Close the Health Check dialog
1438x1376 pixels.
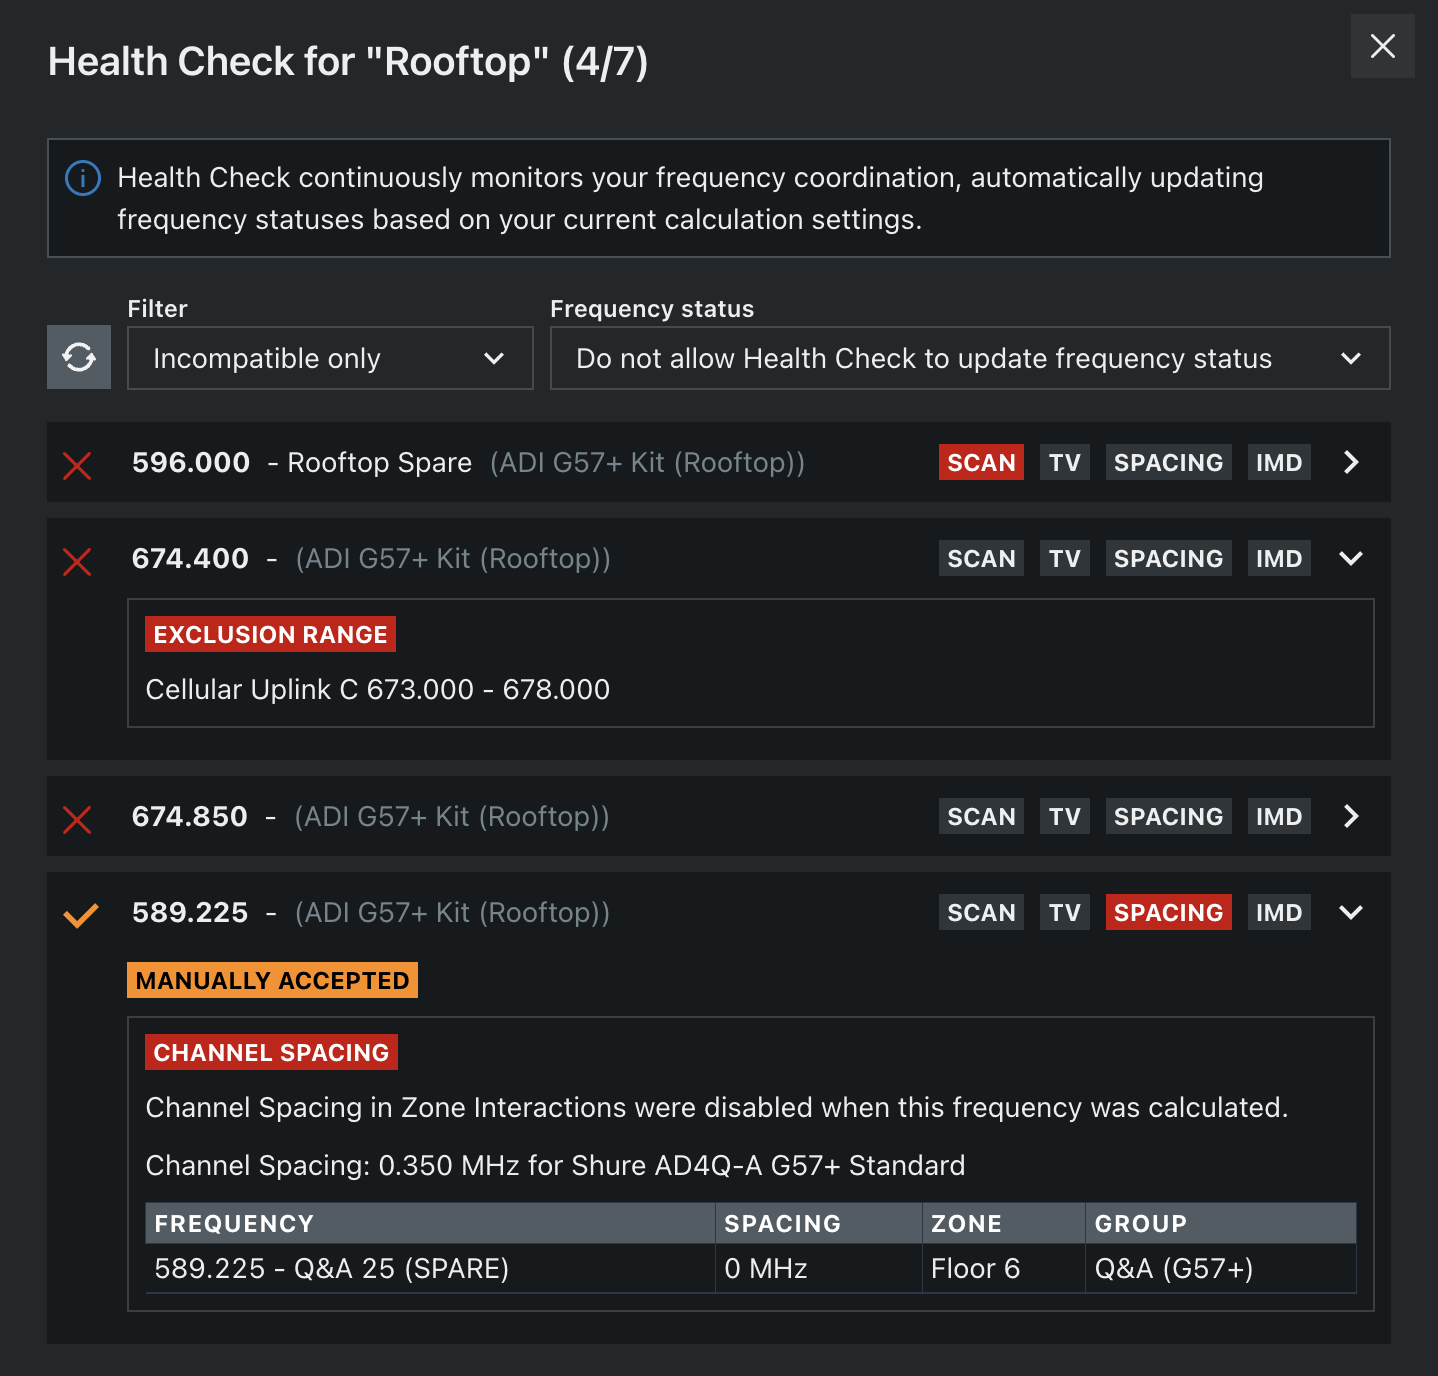1382,46
